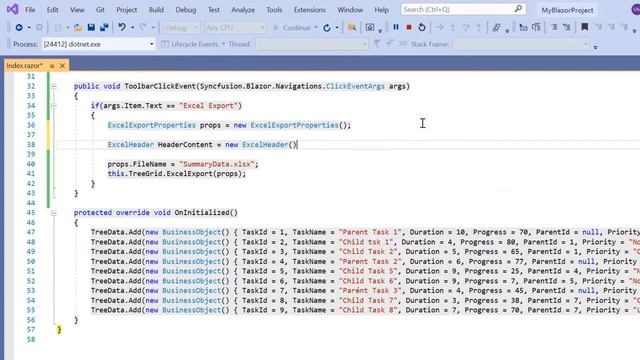Viewport: 640px width, 360px height.
Task: Click the Visual Studio logo icon
Action: tap(12, 9)
